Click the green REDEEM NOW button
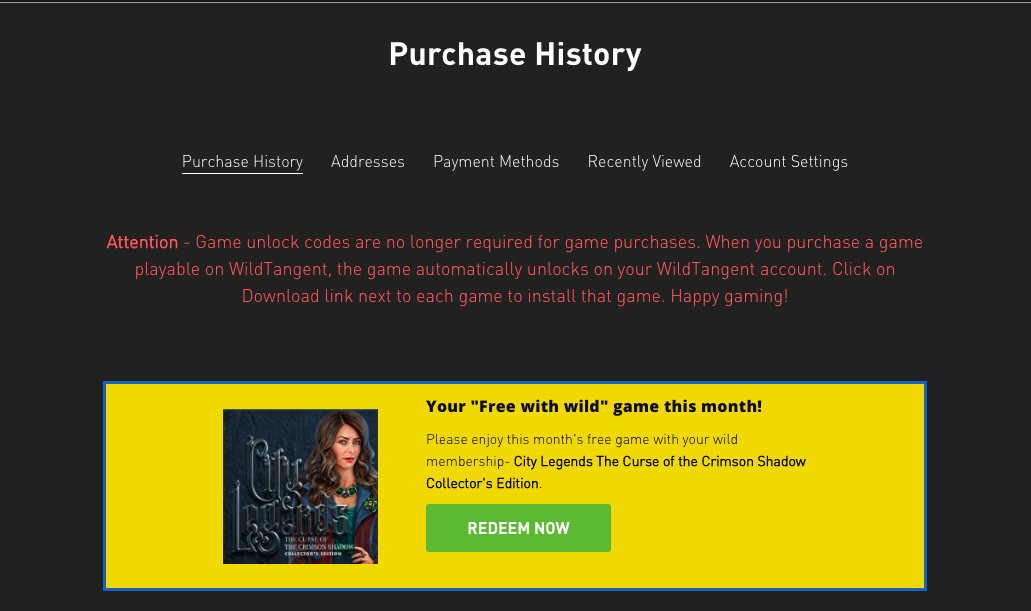The image size is (1031, 611). coord(518,528)
